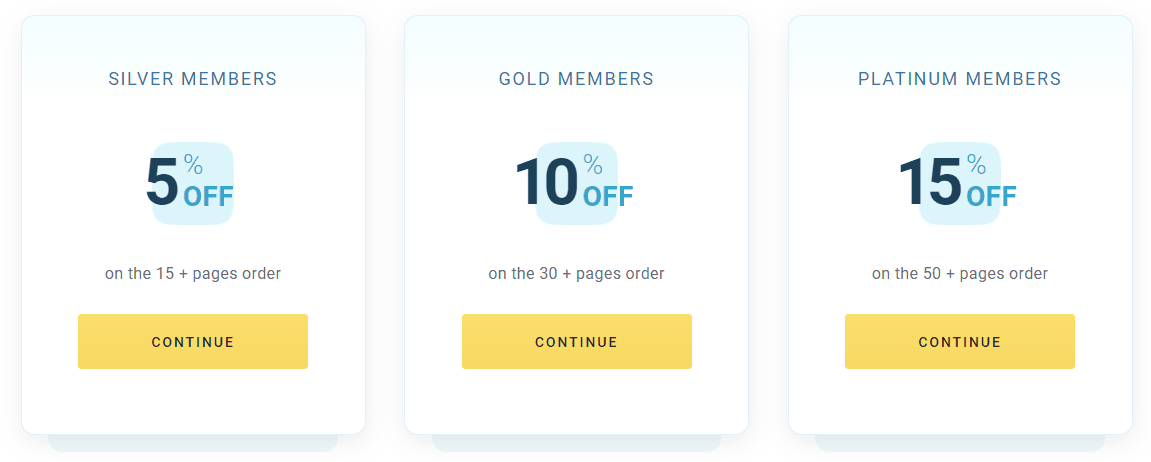The width and height of the screenshot is (1151, 462).
Task: Click the large number 5
Action: pyautogui.click(x=162, y=182)
